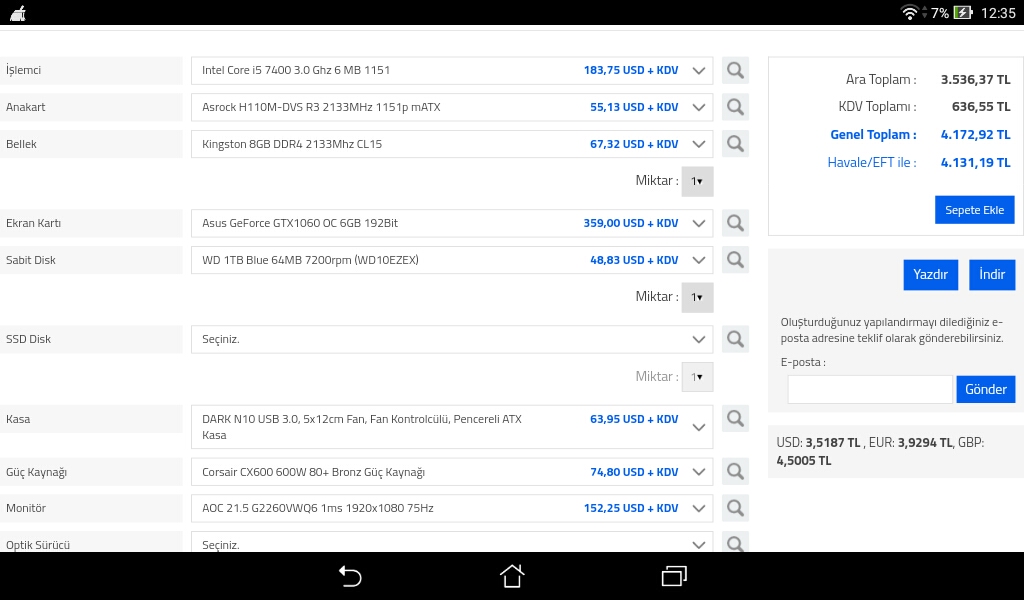1024x600 pixels.
Task: Tap the KDV Toplamı tax amount
Action: (x=981, y=106)
